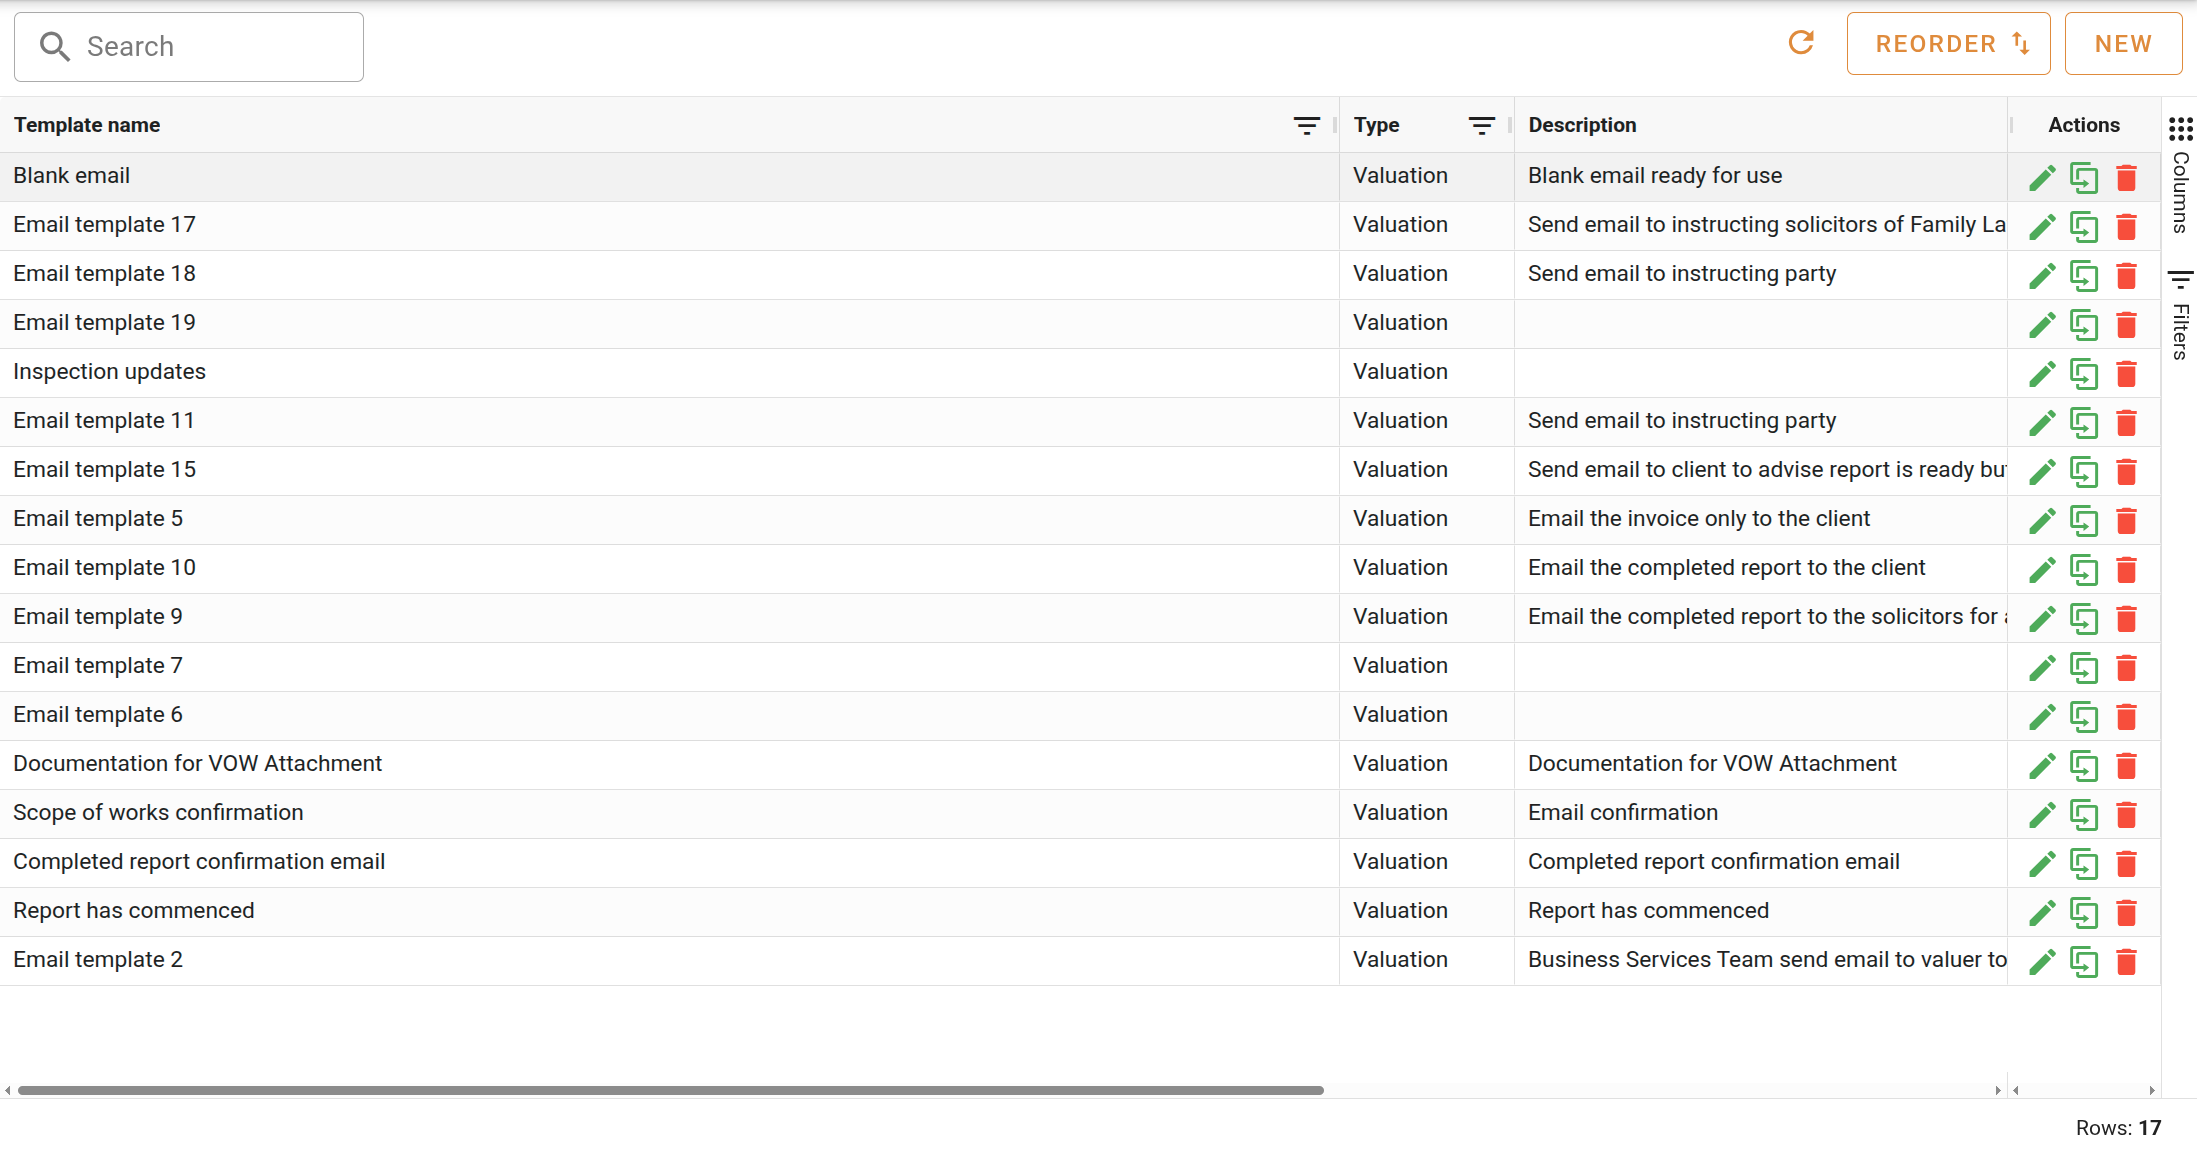The image size is (2197, 1153).
Task: Edit the Inspection updates template
Action: [2042, 374]
